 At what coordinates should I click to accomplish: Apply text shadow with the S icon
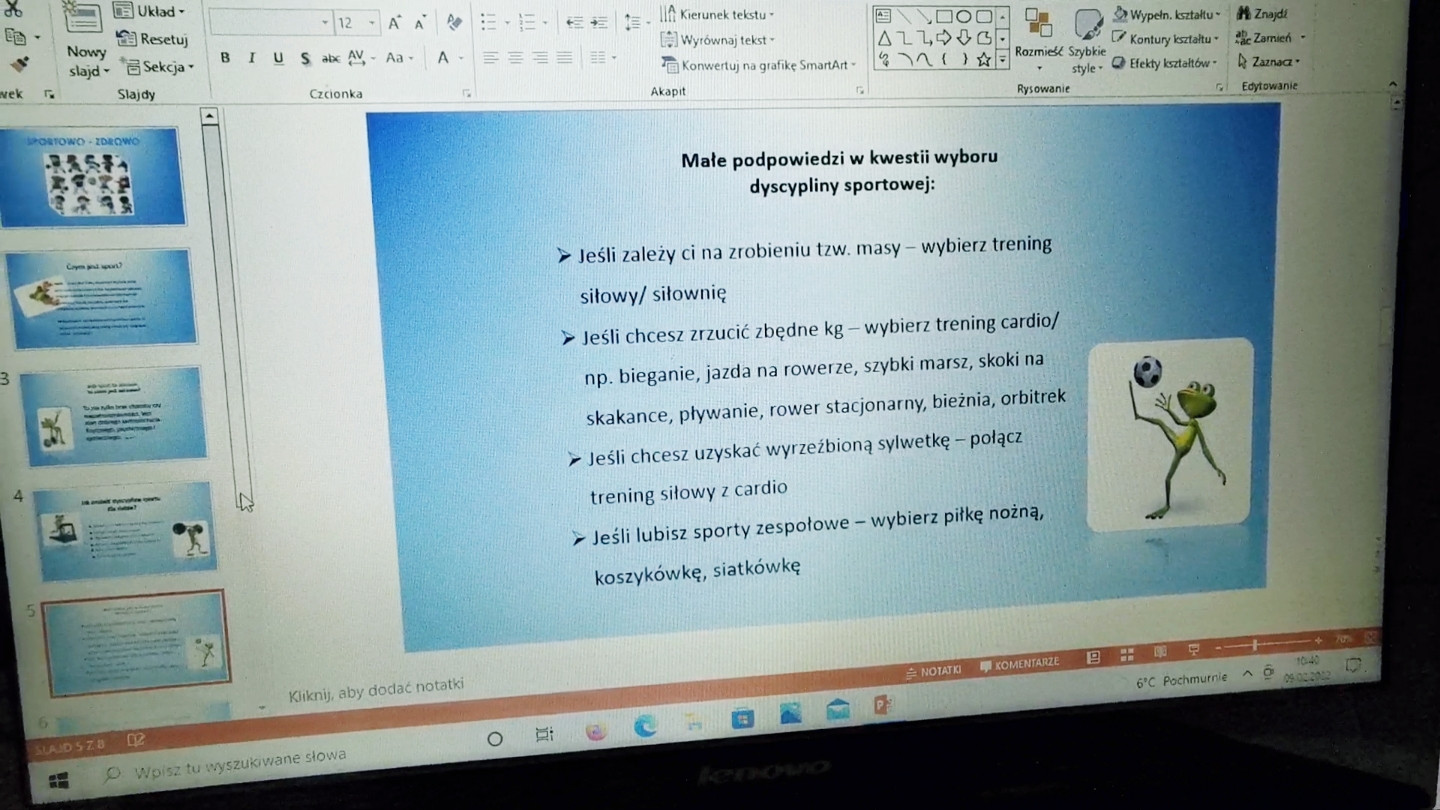pyautogui.click(x=305, y=59)
